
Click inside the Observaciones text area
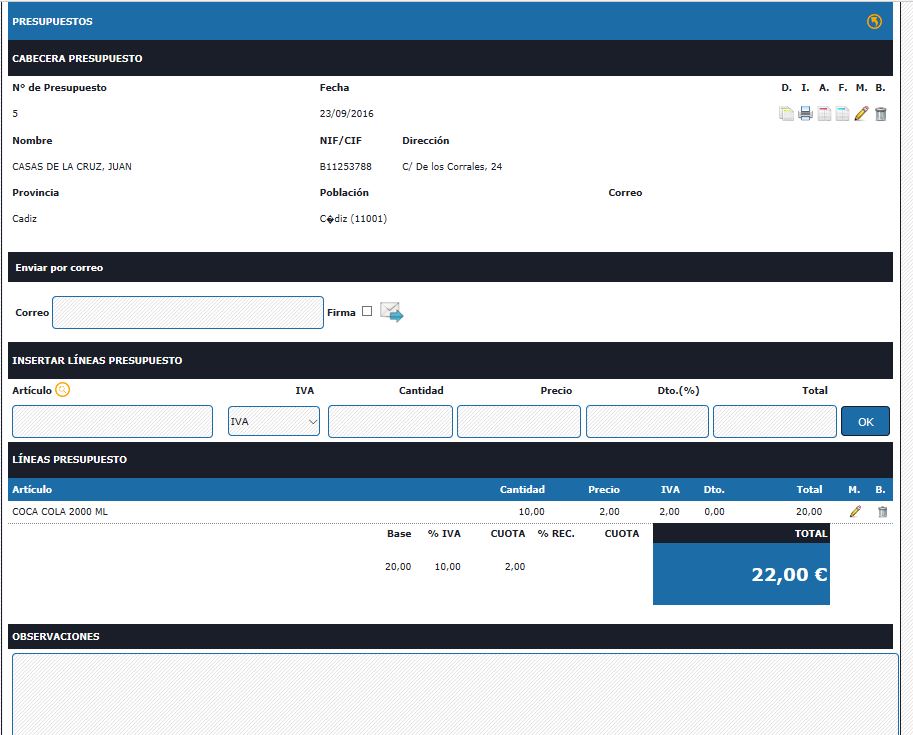click(455, 693)
